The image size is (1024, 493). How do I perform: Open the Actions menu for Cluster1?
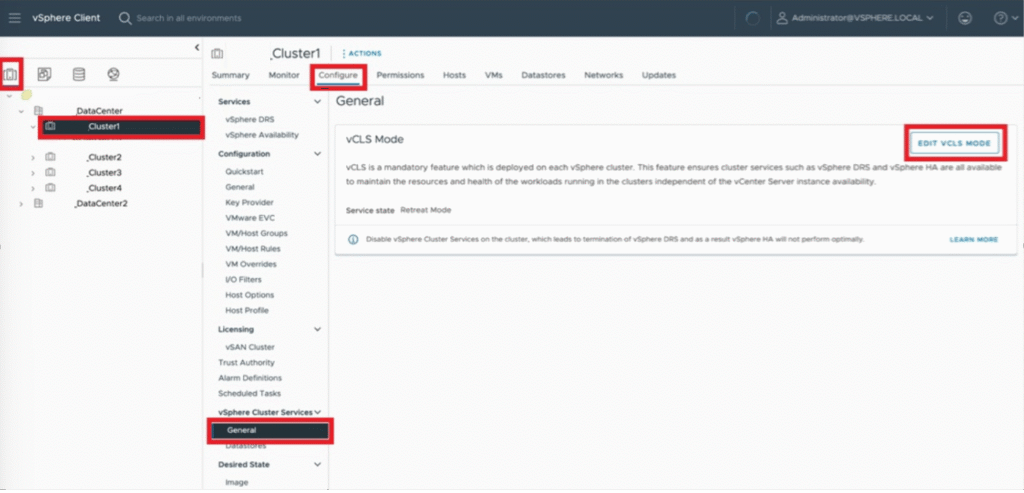(362, 54)
